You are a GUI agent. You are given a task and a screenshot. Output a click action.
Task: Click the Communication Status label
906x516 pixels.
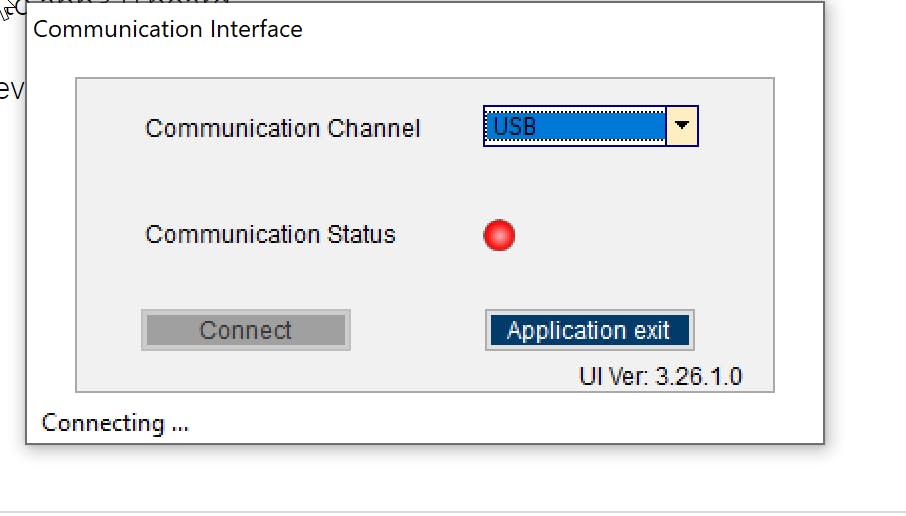point(270,235)
